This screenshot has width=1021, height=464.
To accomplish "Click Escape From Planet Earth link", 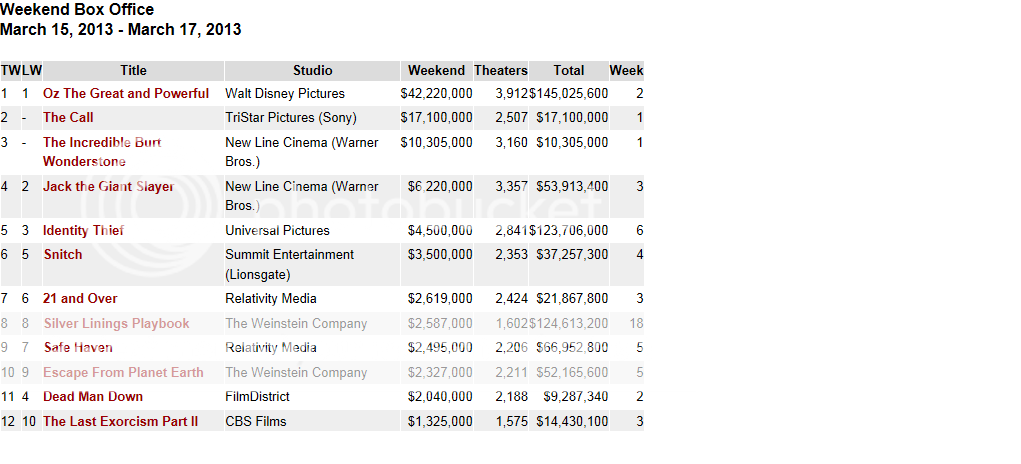I will tap(123, 373).
